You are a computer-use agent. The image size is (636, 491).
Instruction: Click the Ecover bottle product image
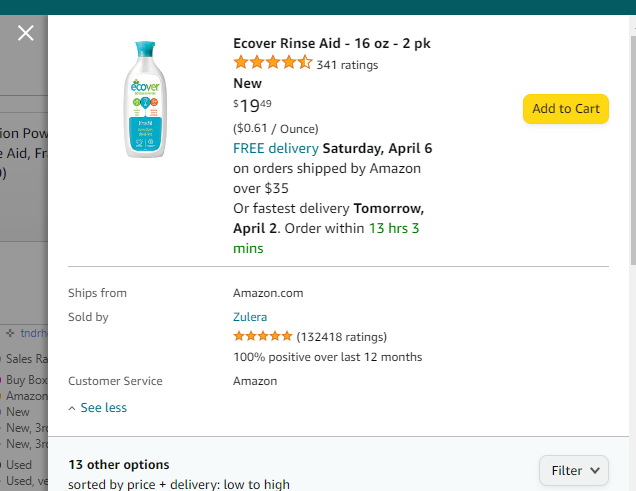tap(145, 99)
